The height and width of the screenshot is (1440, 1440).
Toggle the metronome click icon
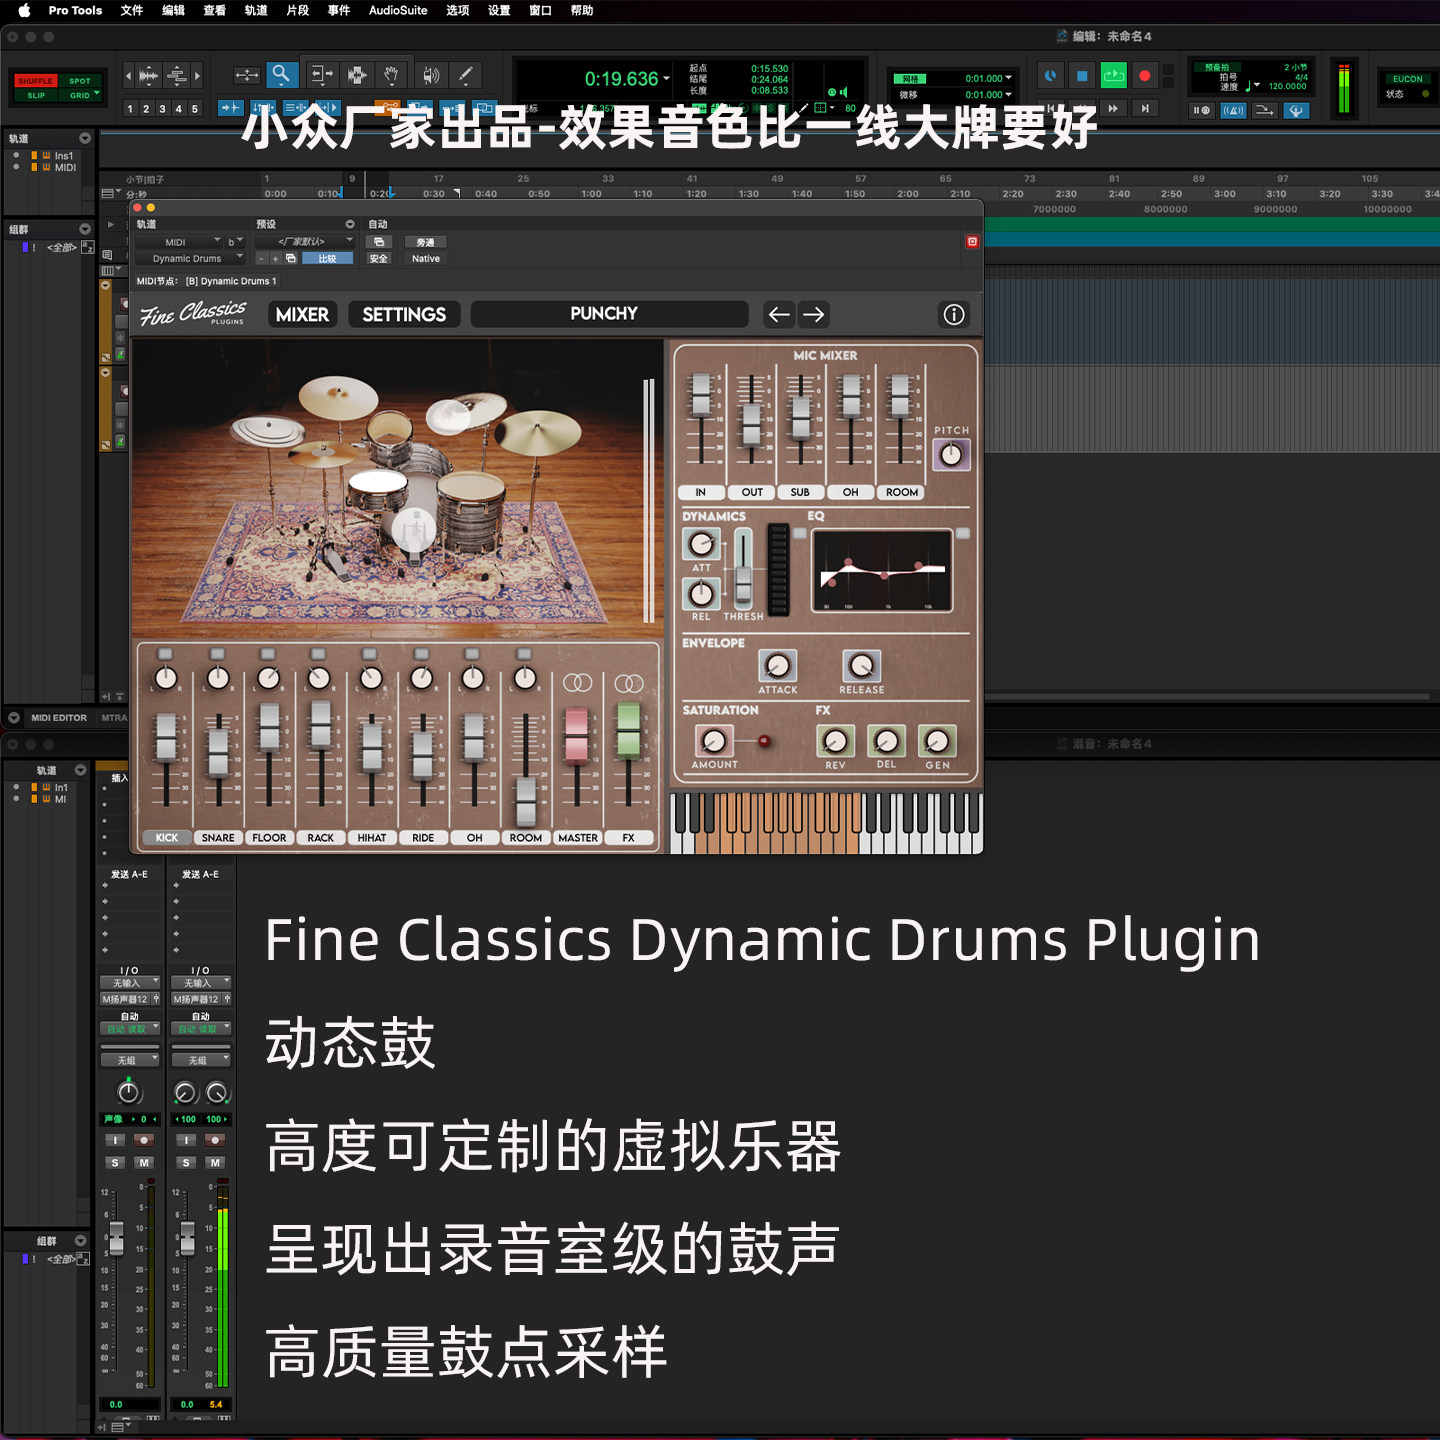1233,111
